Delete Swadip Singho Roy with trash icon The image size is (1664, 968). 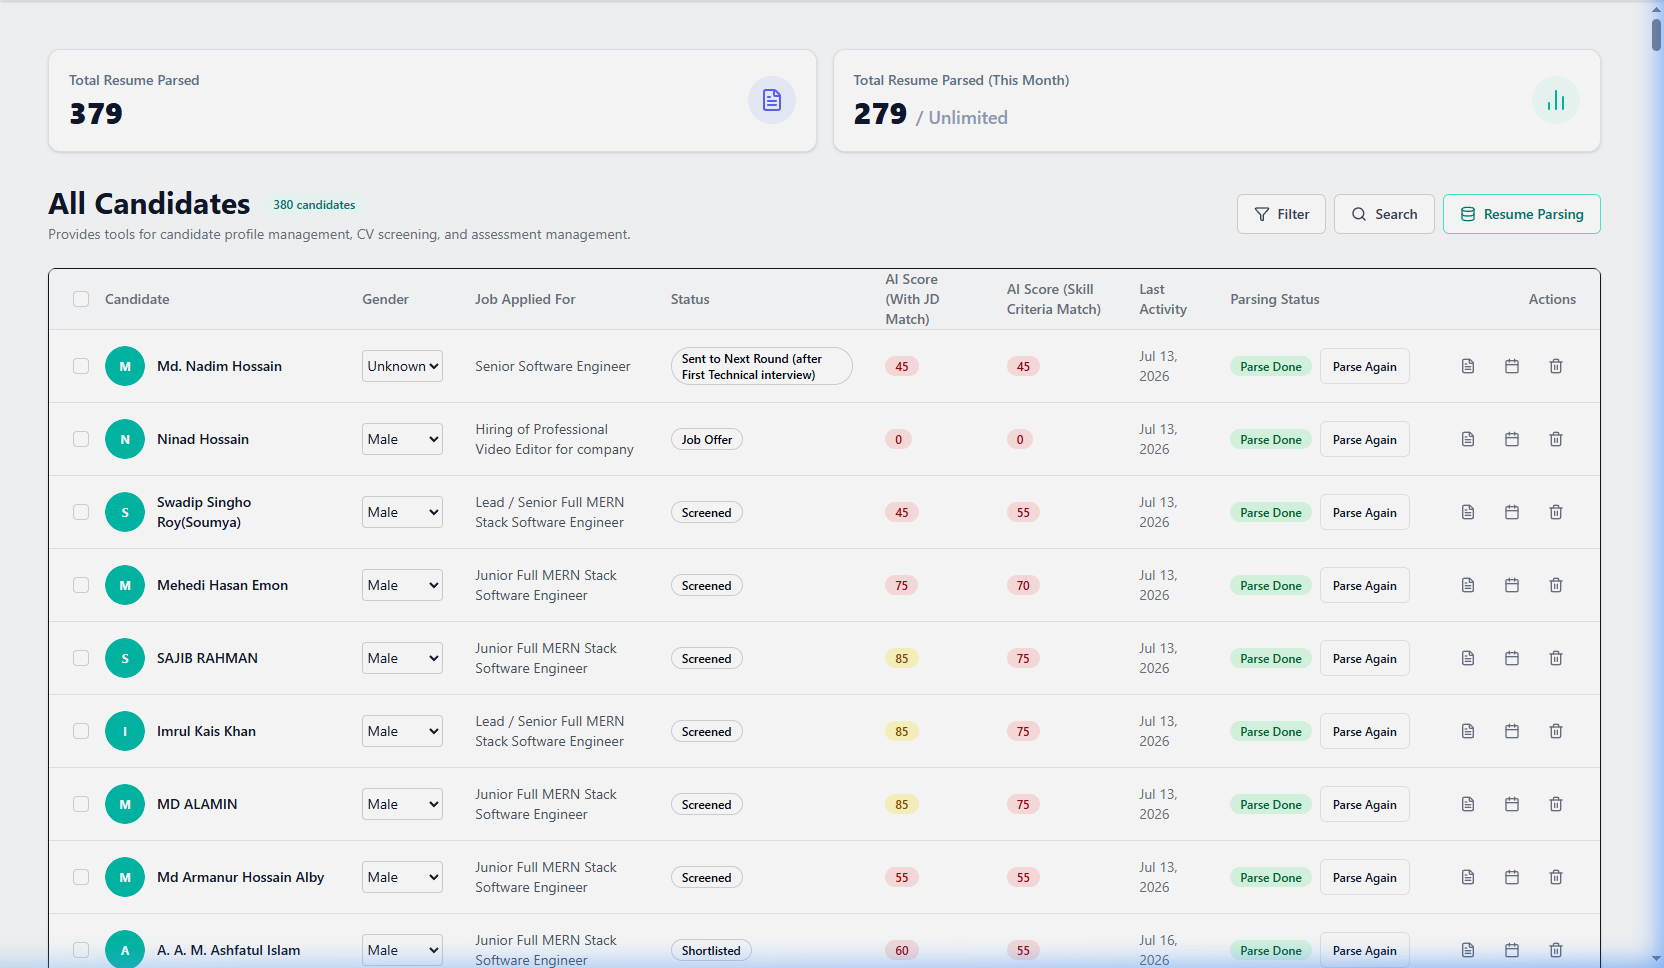(1556, 512)
